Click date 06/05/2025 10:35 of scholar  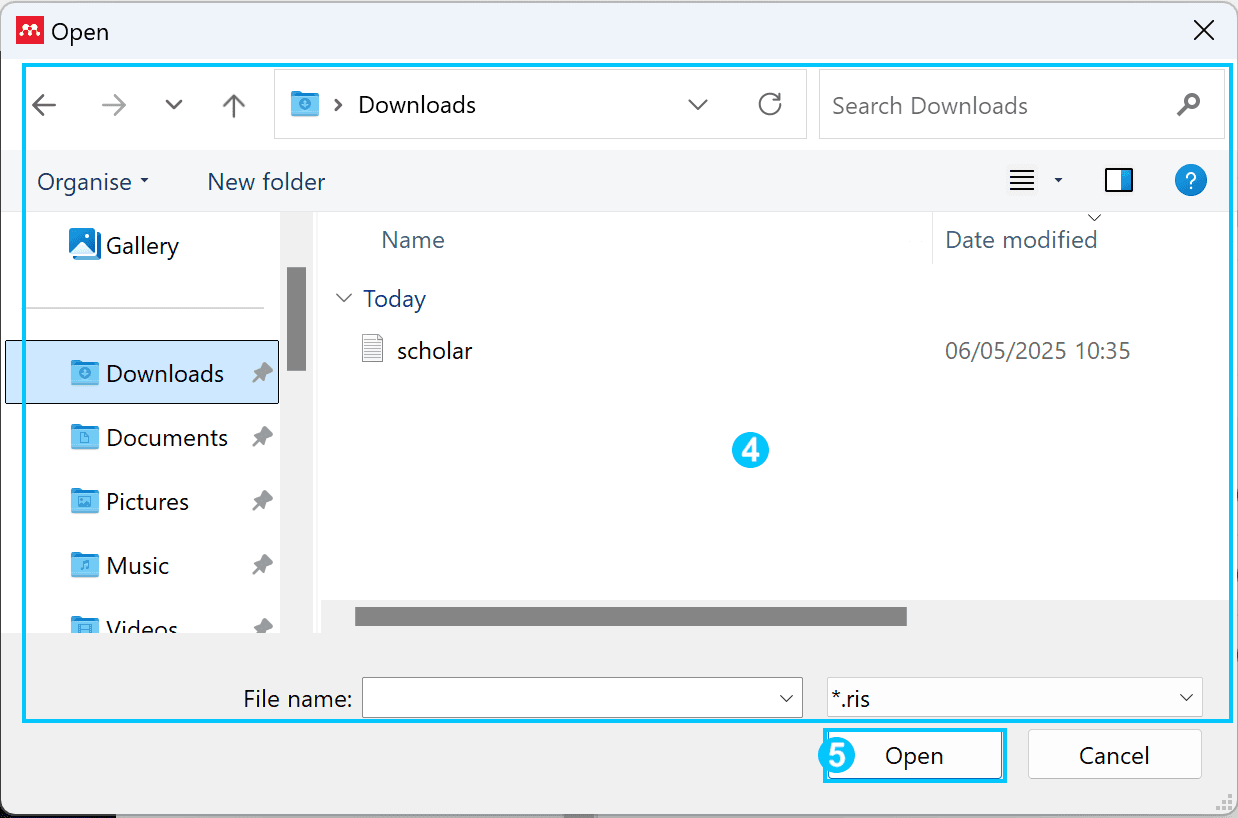coord(1037,351)
